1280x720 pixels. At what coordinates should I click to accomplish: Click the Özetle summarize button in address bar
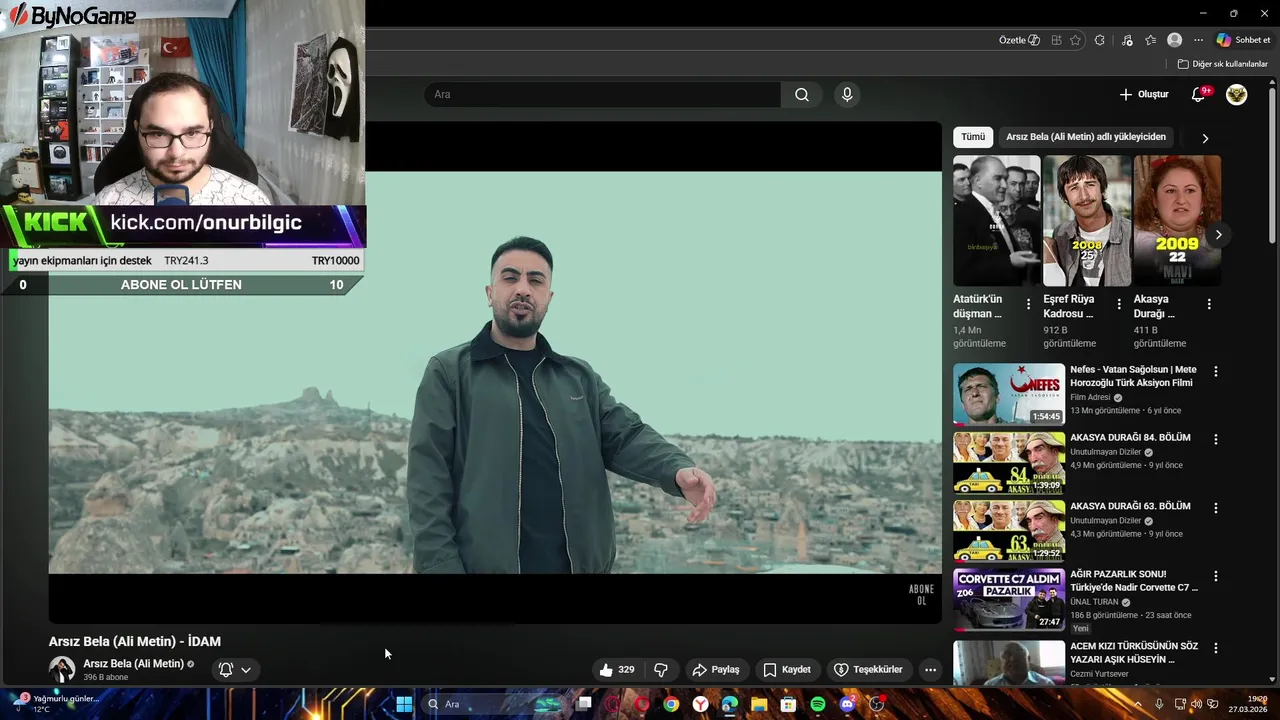coord(1019,40)
